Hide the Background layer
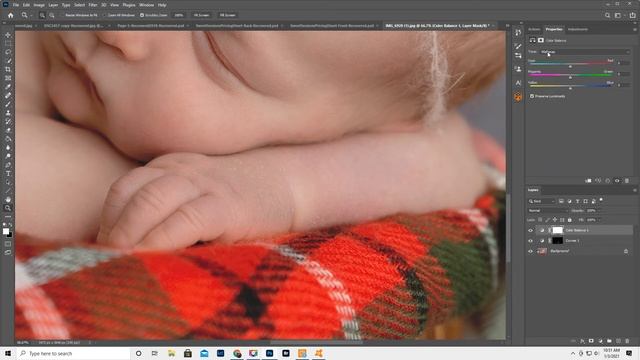 [x=531, y=251]
